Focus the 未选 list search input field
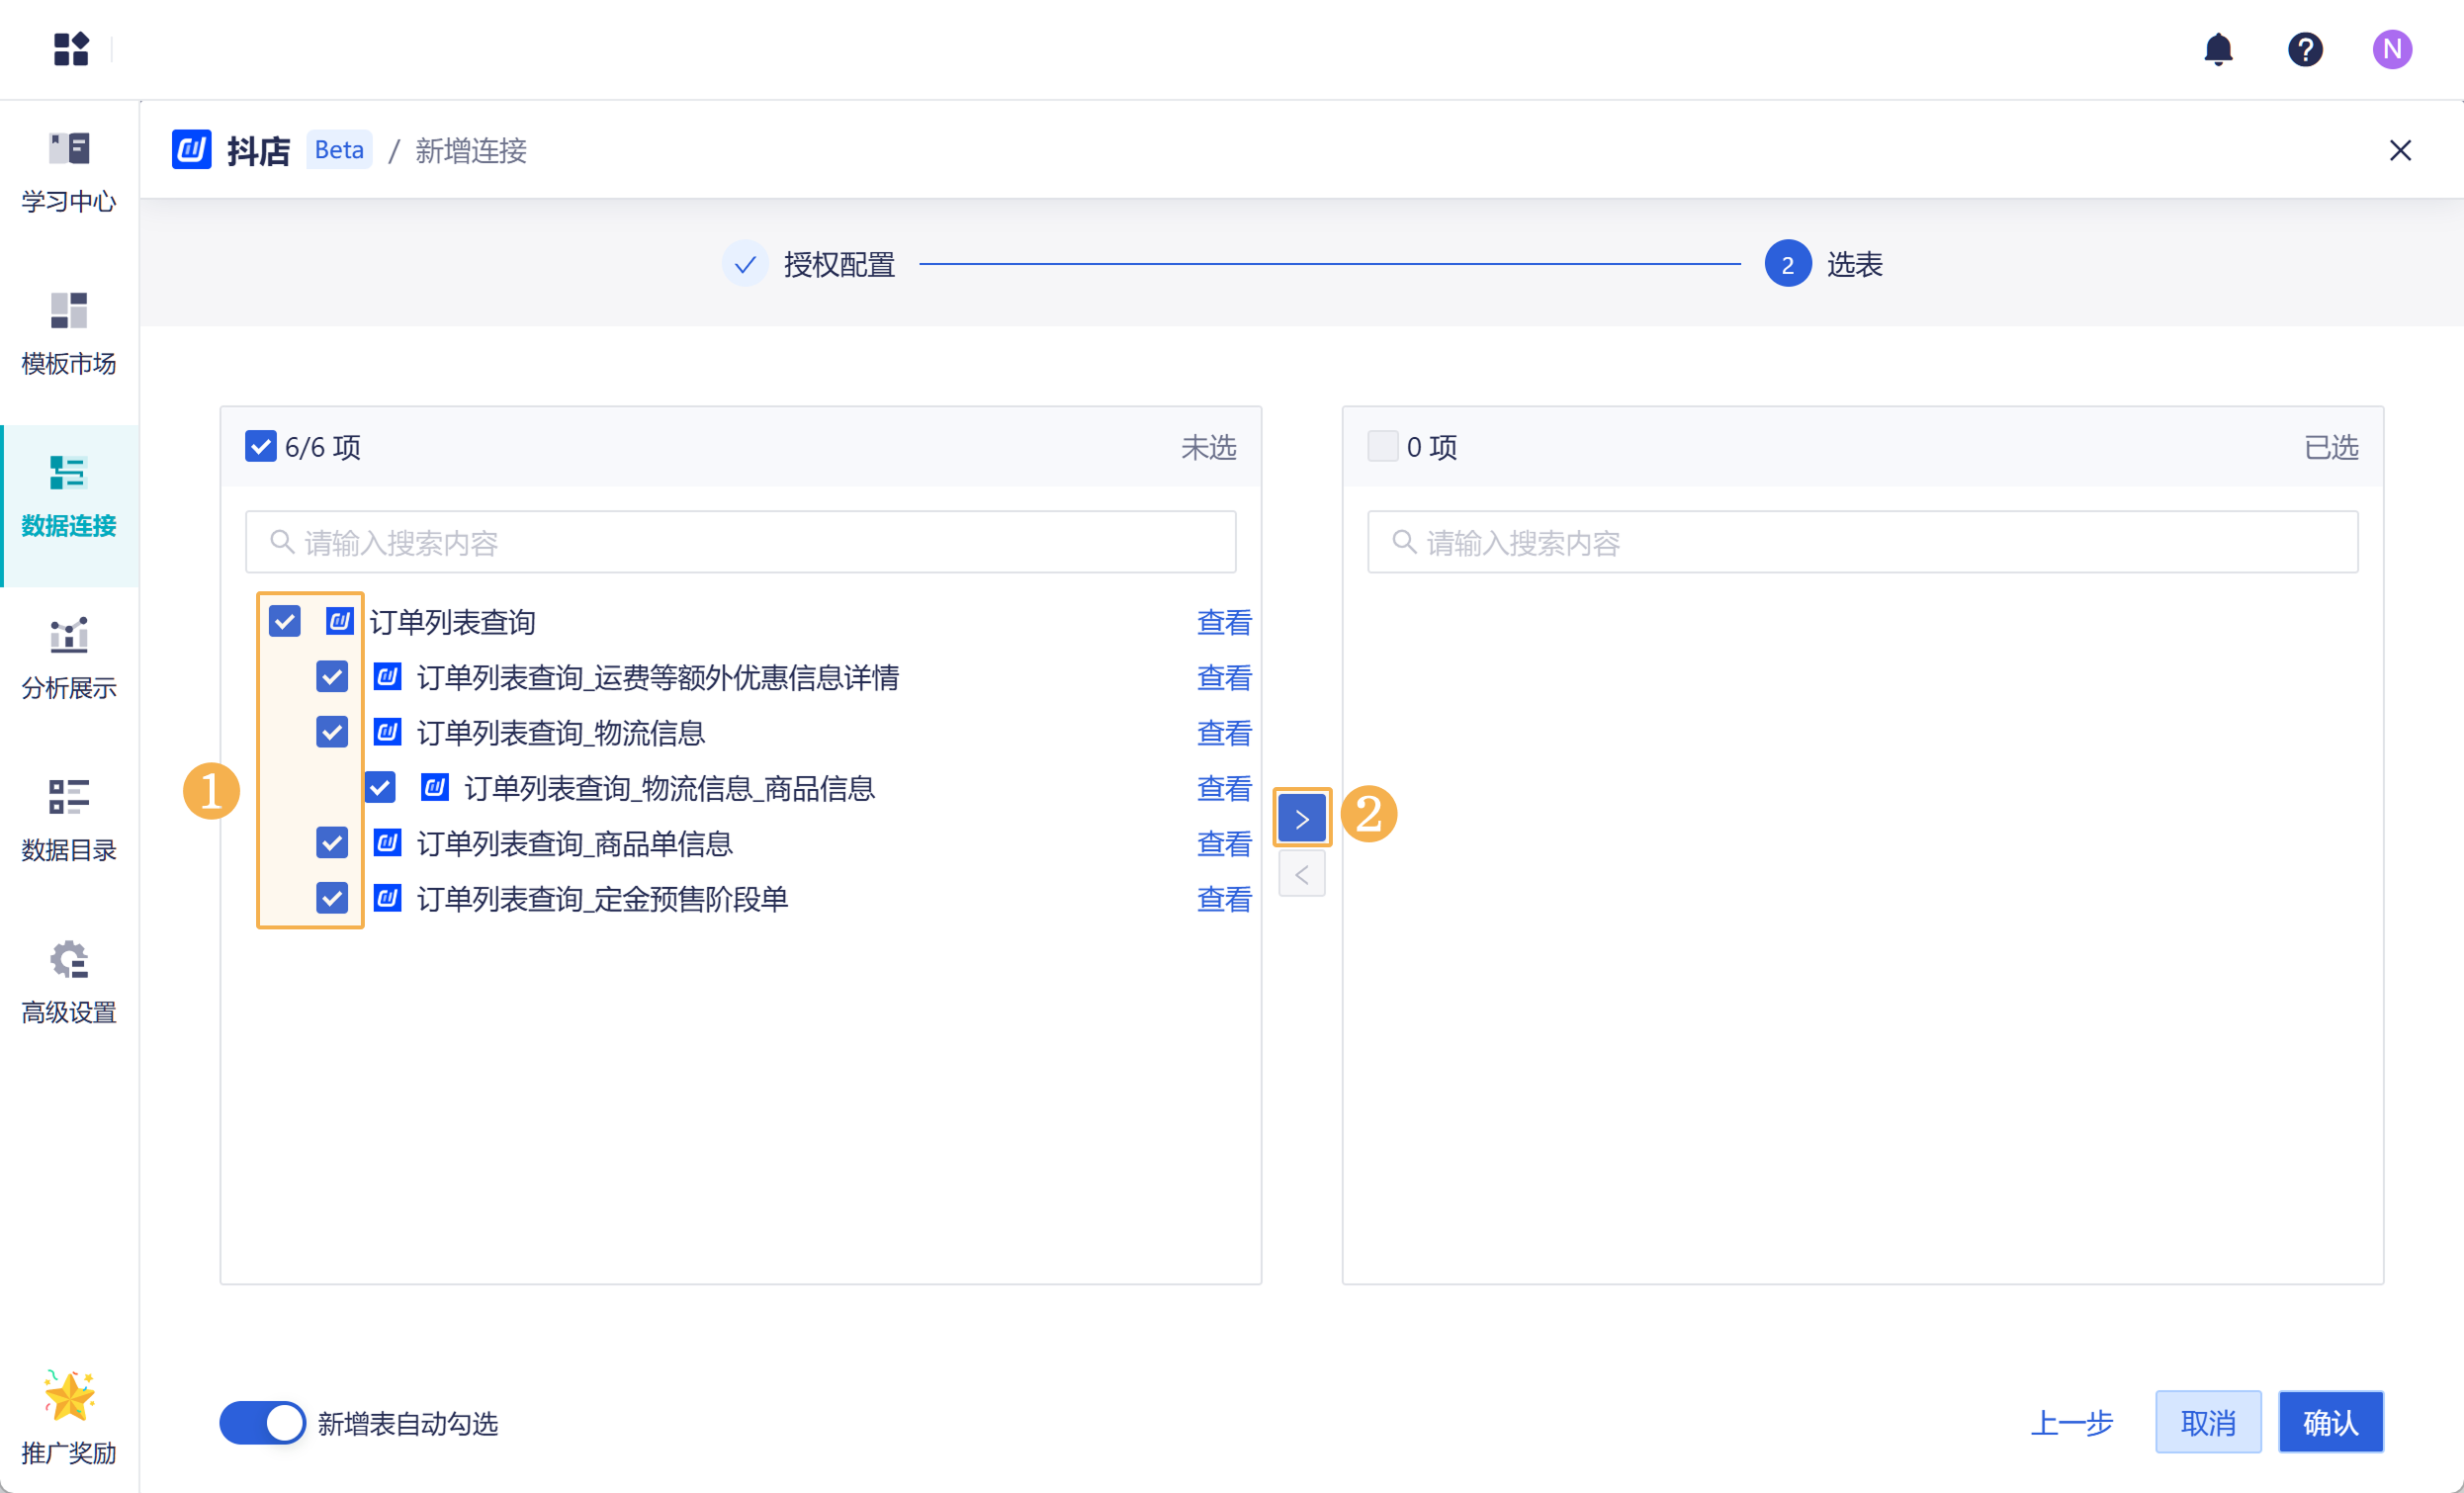This screenshot has width=2464, height=1493. pyautogui.click(x=740, y=542)
